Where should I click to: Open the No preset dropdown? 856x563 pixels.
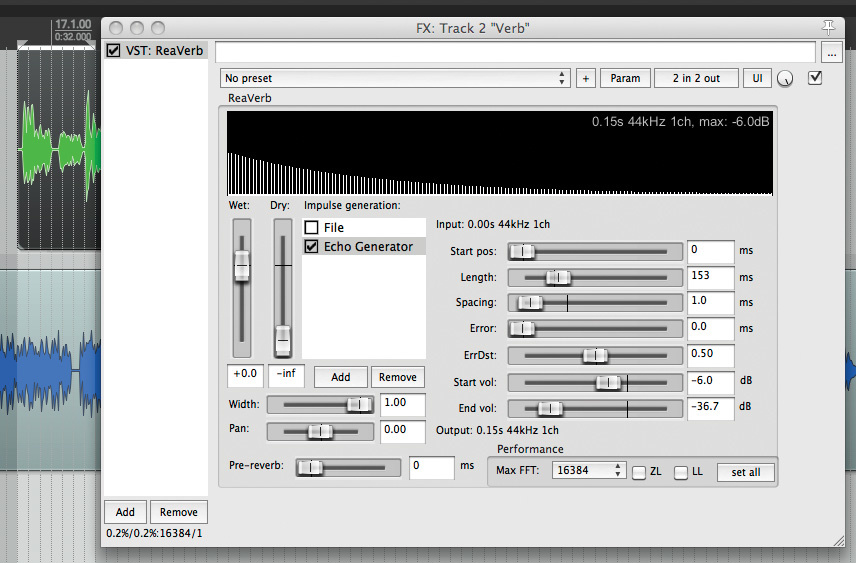pyautogui.click(x=395, y=78)
